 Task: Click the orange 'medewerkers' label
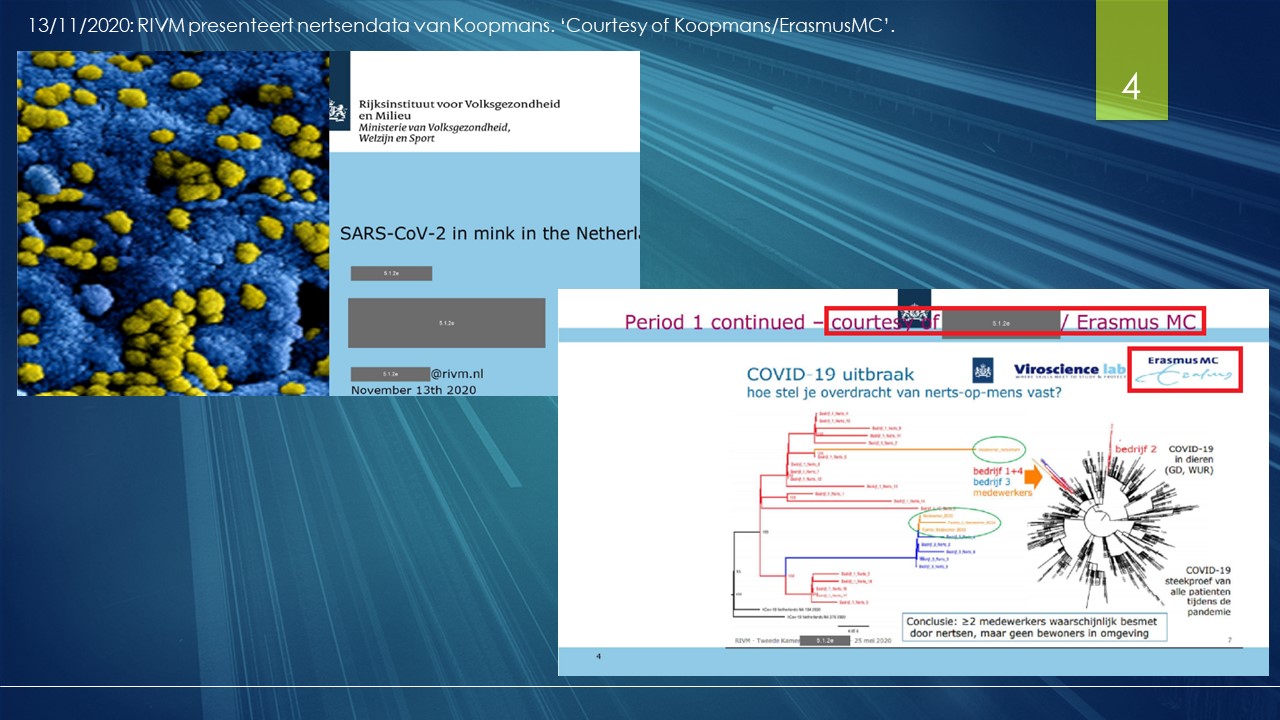[x=1002, y=494]
